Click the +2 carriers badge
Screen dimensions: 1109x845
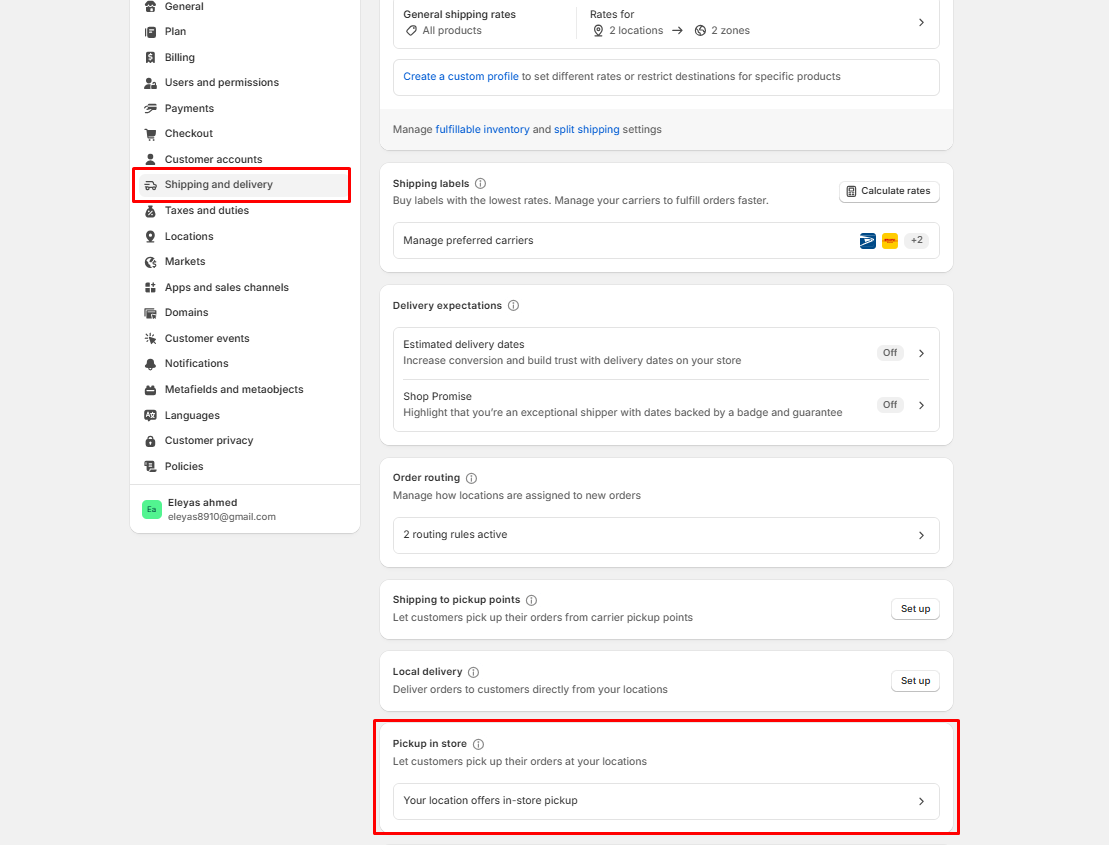(x=916, y=241)
